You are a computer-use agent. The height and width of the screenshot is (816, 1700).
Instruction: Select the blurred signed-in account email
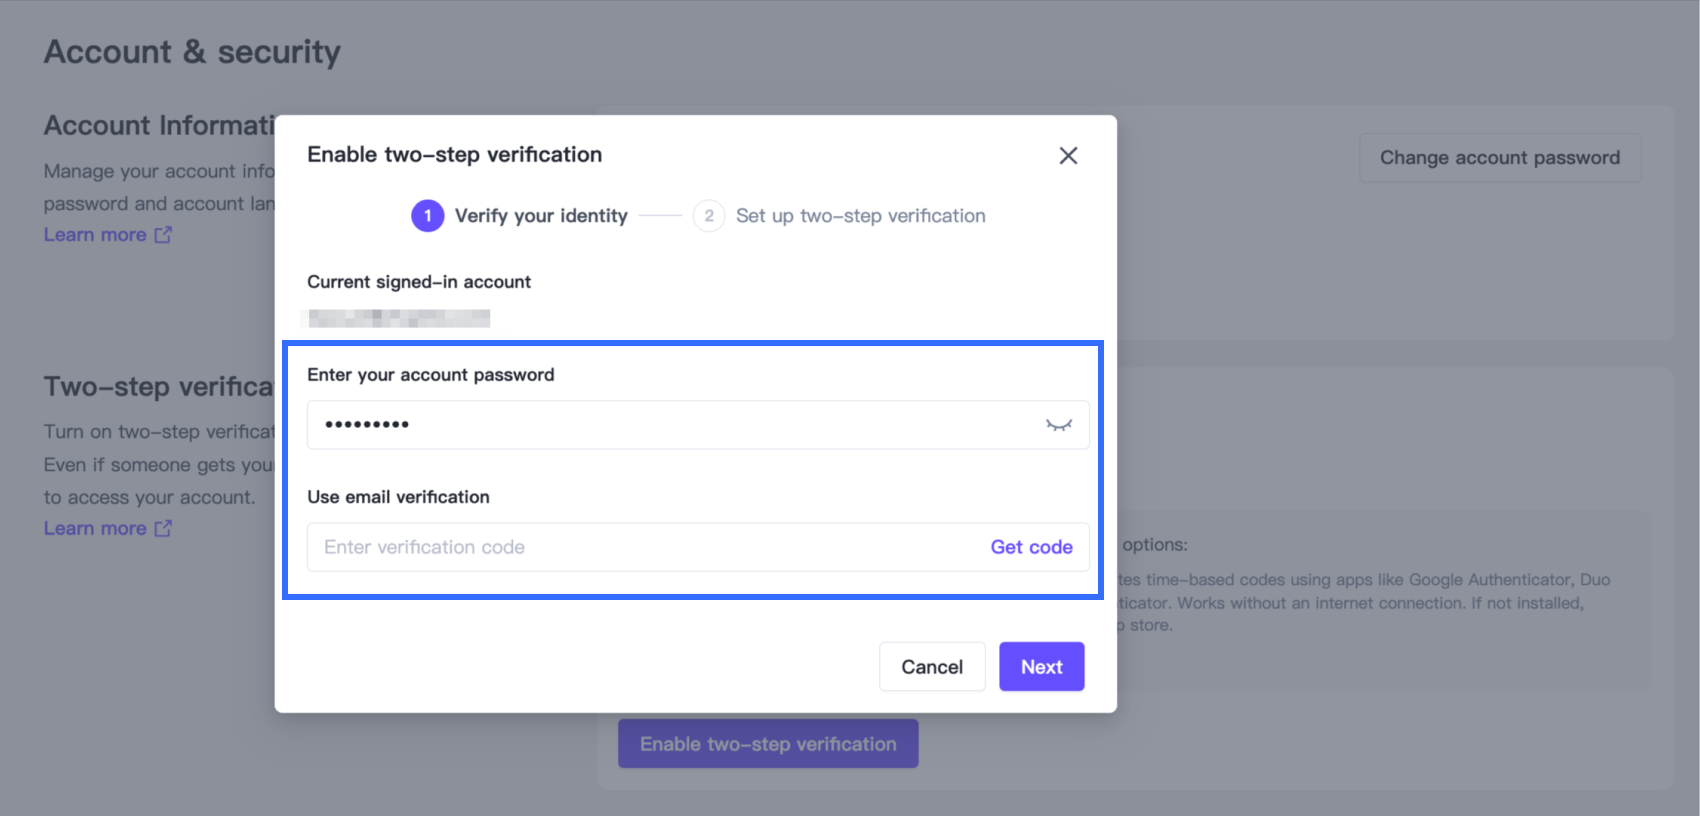(399, 318)
